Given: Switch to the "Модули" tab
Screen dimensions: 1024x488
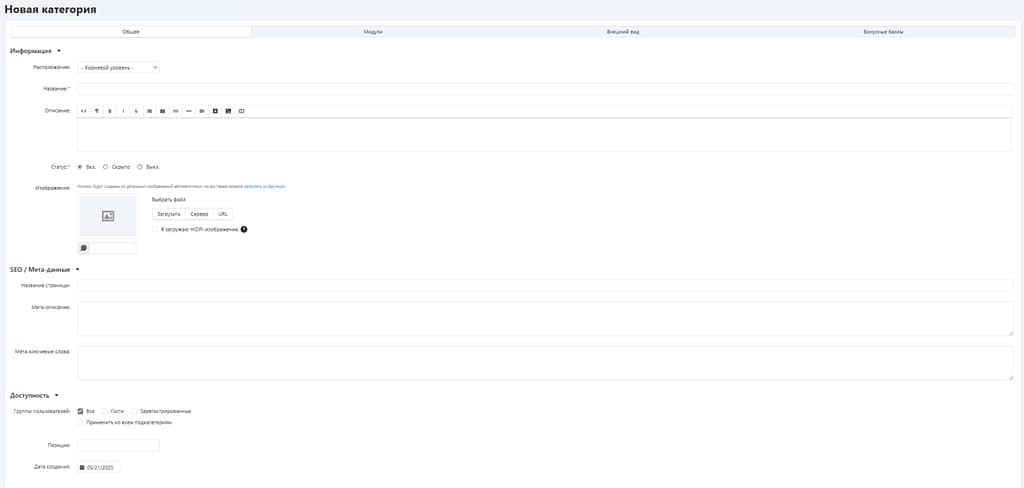Looking at the screenshot, I should (x=372, y=32).
